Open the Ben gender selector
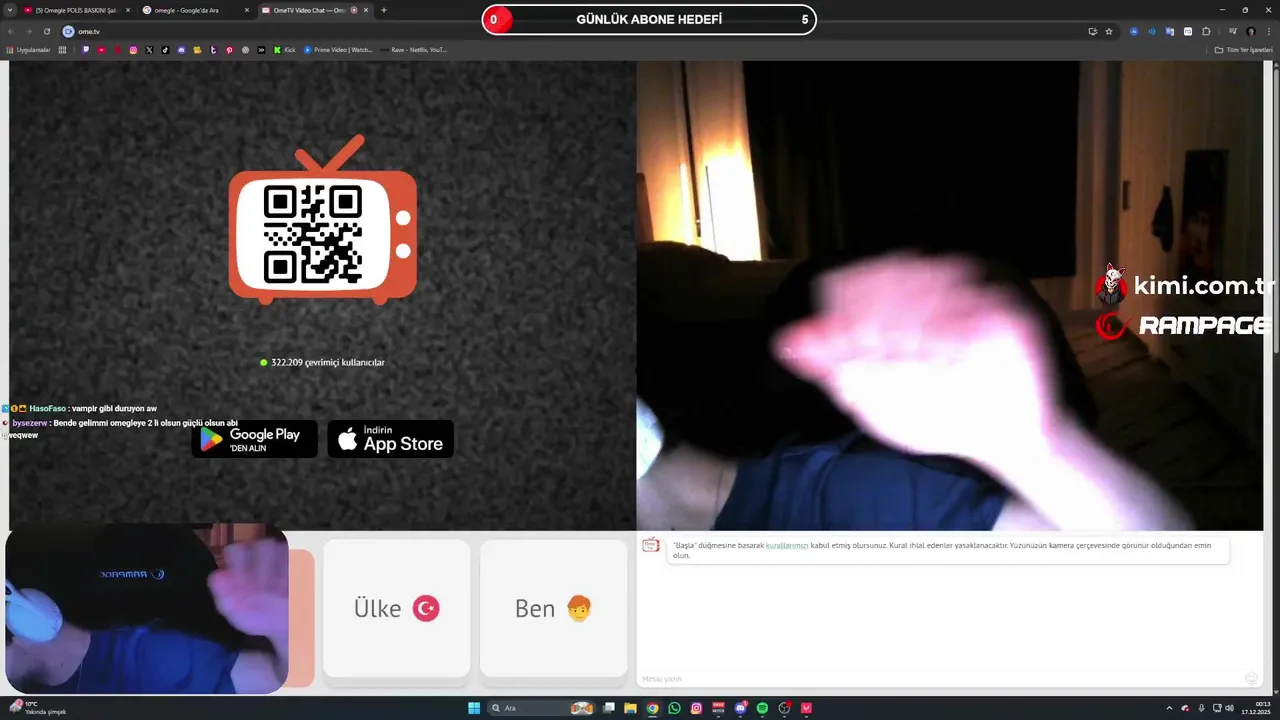Viewport: 1280px width, 720px height. (x=553, y=608)
